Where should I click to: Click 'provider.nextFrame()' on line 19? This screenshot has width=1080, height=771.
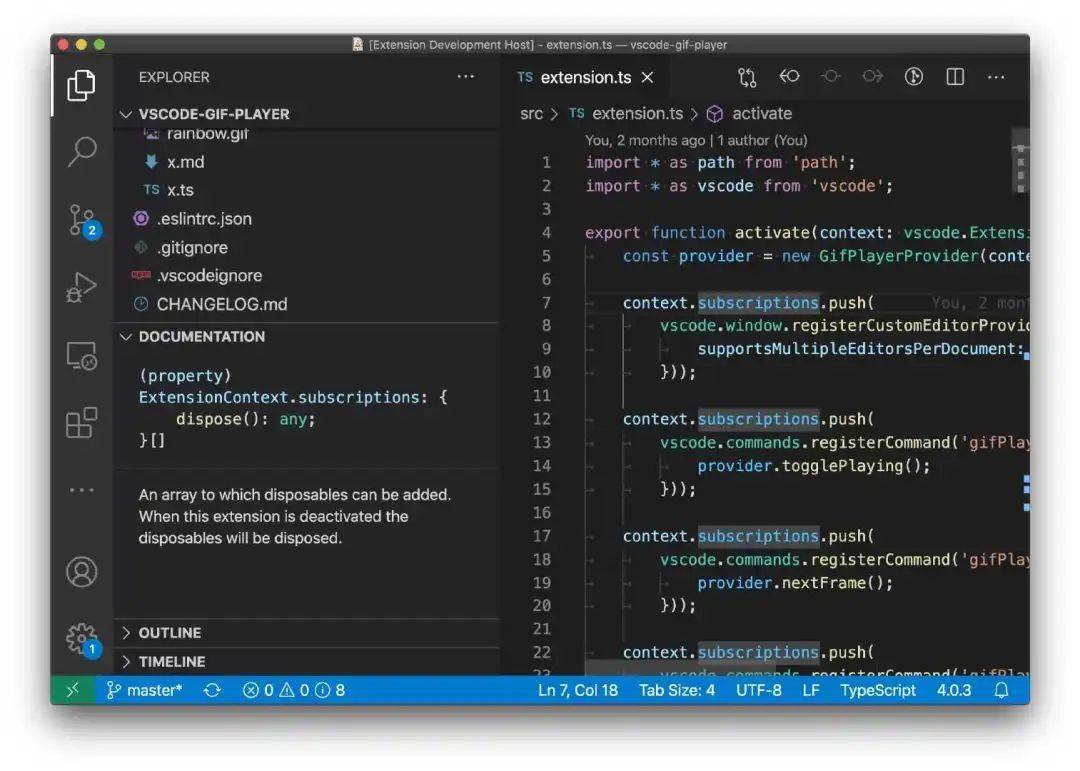(795, 583)
